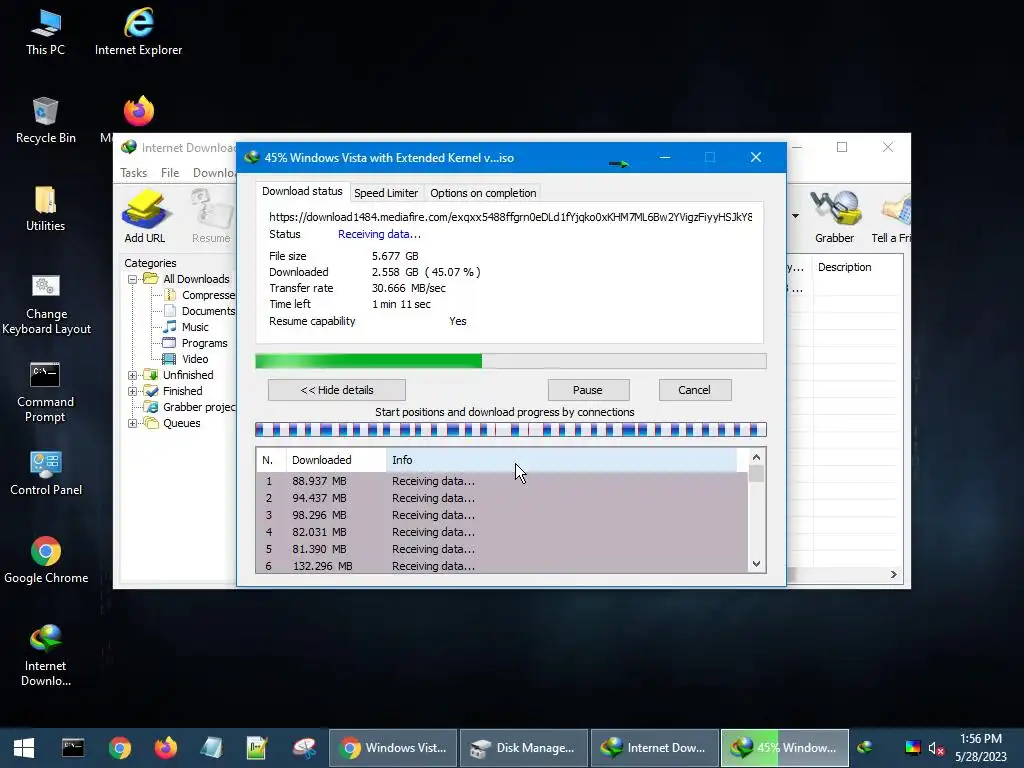Open the File menu in IDM
The image size is (1024, 768).
click(x=170, y=172)
